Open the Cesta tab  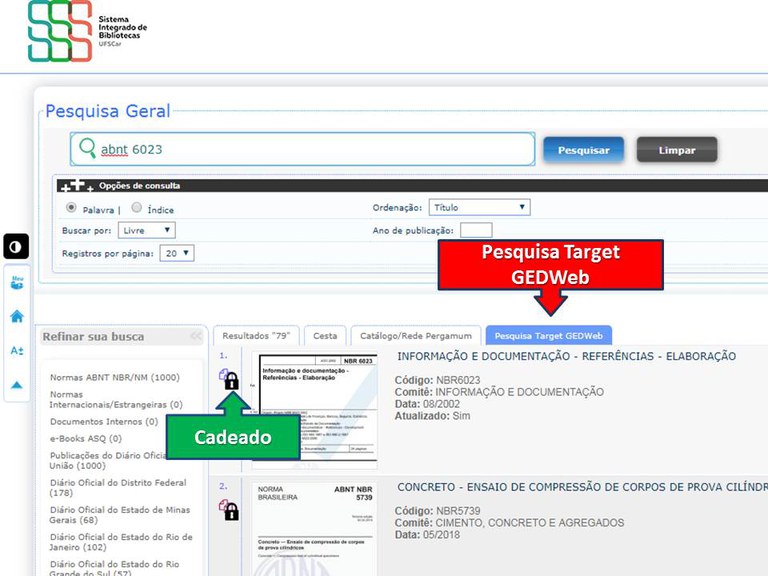(325, 336)
